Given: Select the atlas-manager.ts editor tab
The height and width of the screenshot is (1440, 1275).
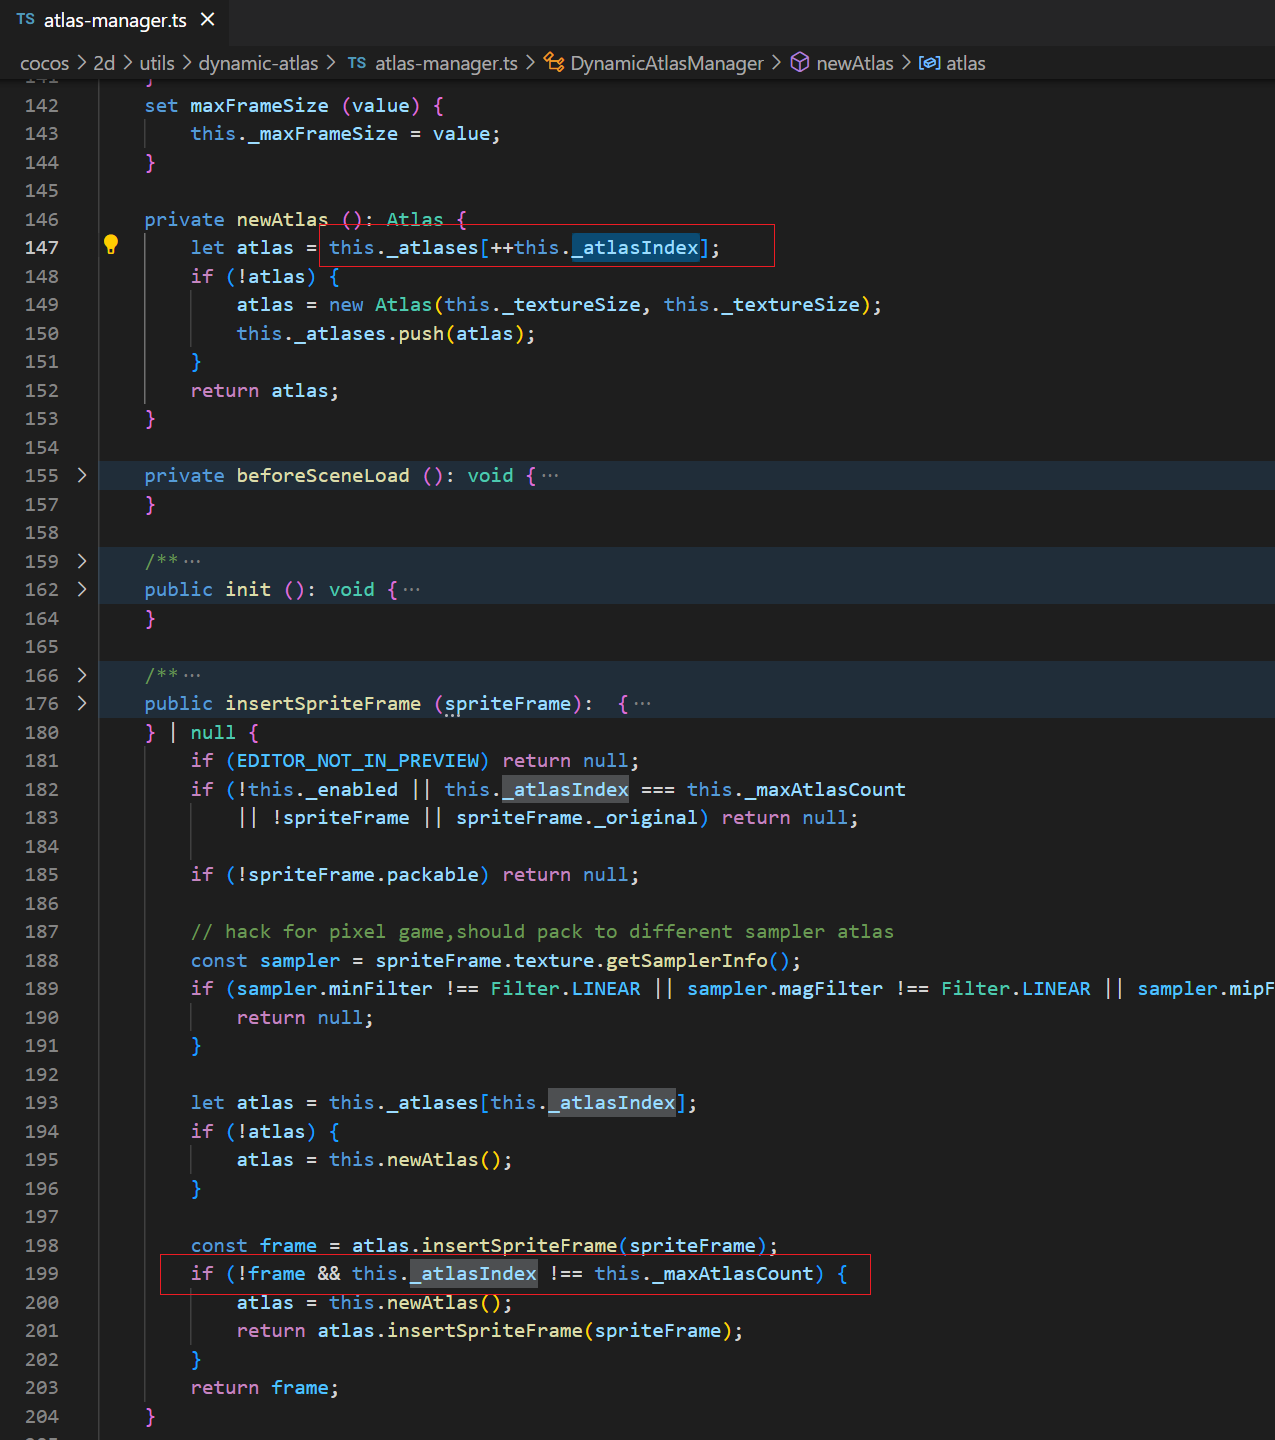Looking at the screenshot, I should point(115,20).
